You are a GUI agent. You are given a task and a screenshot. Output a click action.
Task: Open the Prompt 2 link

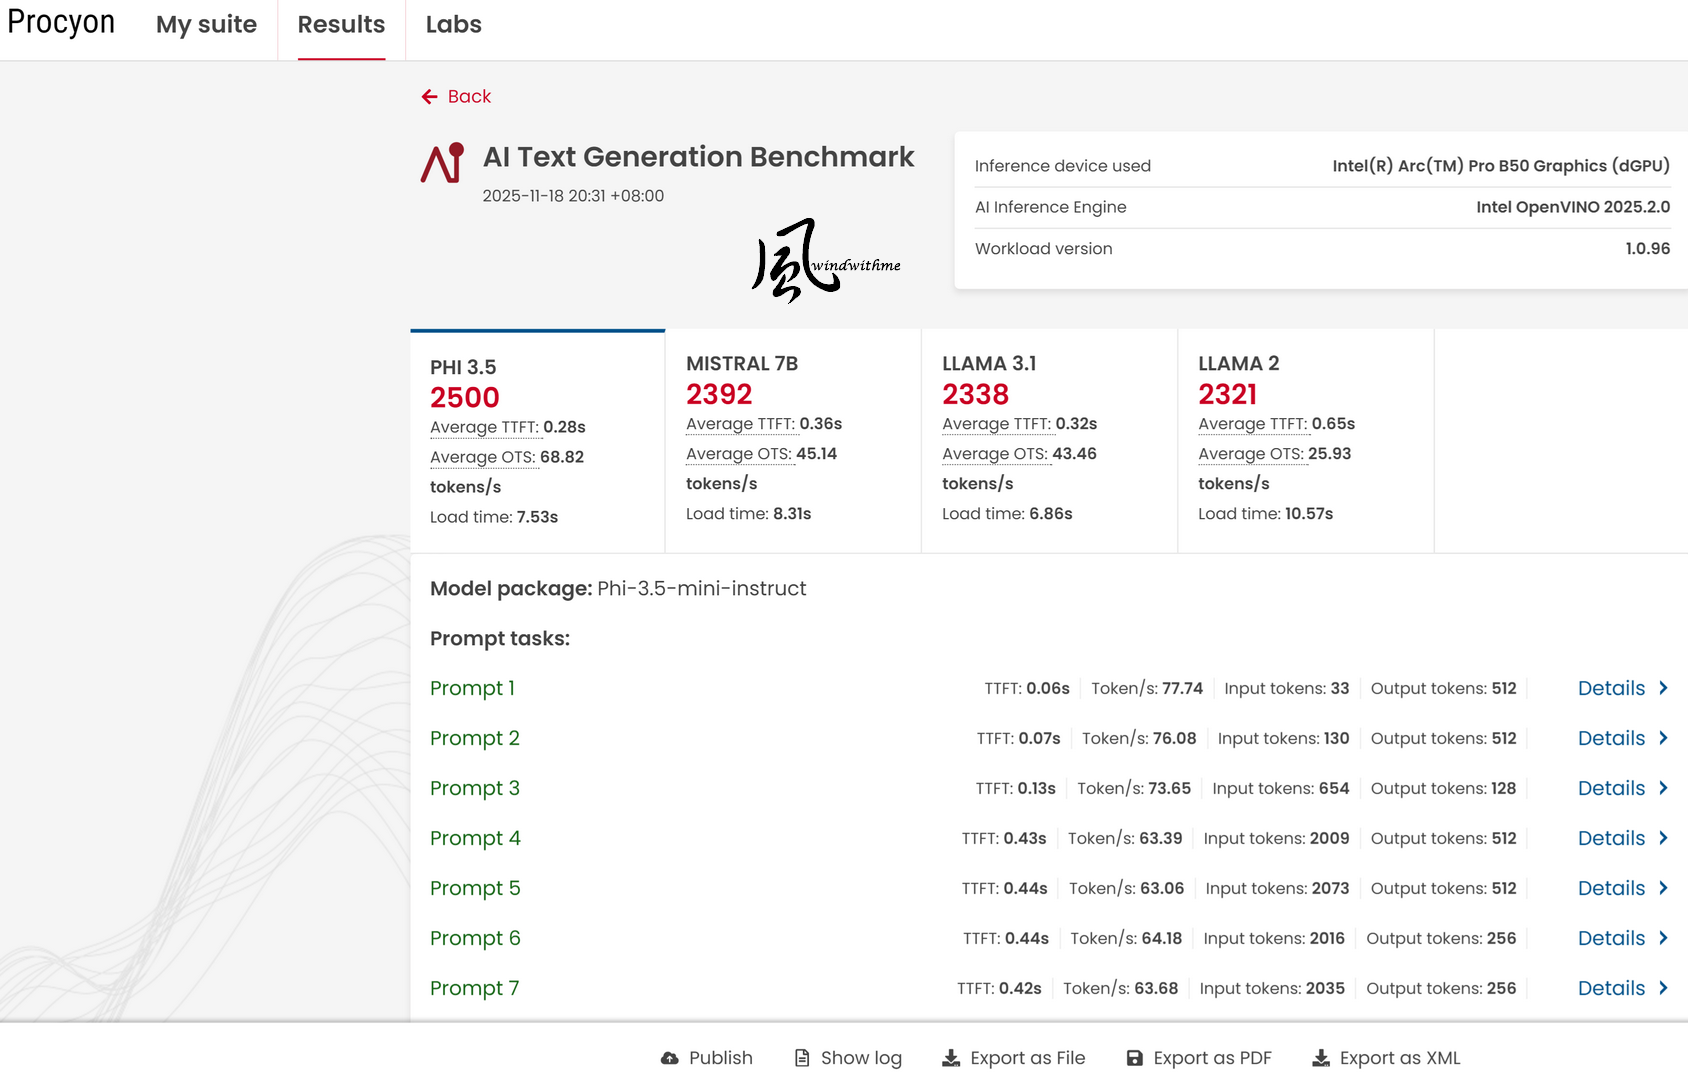click(x=474, y=738)
